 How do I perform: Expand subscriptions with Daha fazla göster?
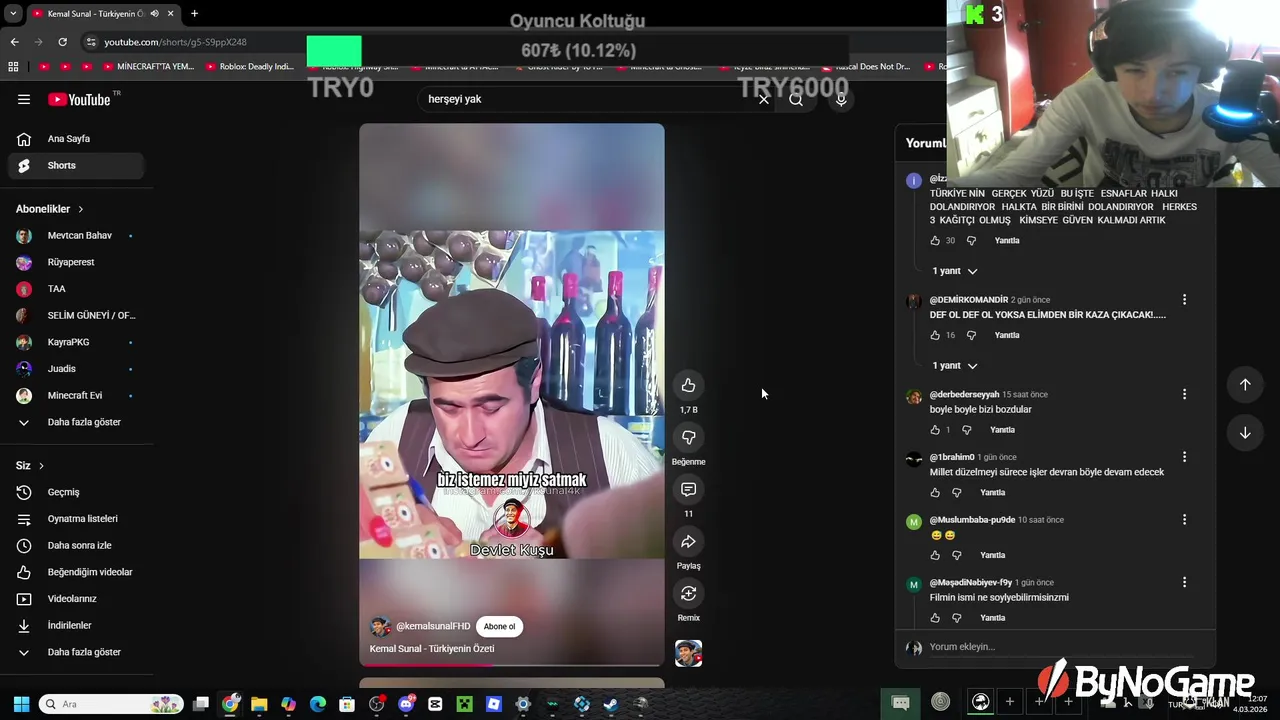pyautogui.click(x=76, y=422)
